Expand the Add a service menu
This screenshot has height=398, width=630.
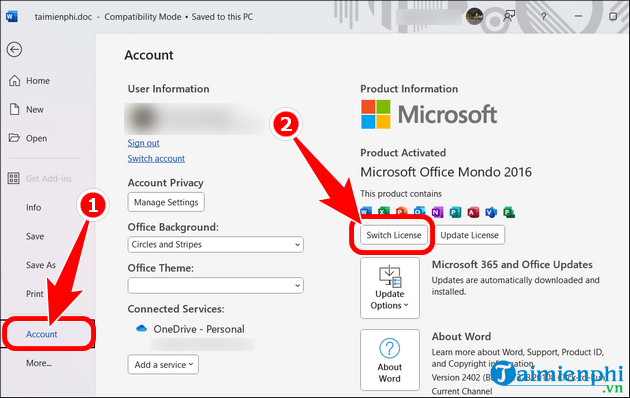pyautogui.click(x=163, y=365)
